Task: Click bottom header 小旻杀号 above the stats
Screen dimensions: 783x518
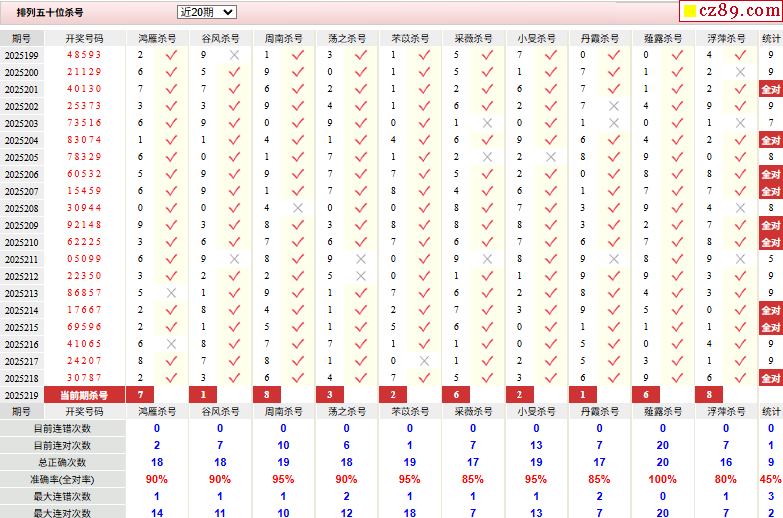Action: pos(536,412)
